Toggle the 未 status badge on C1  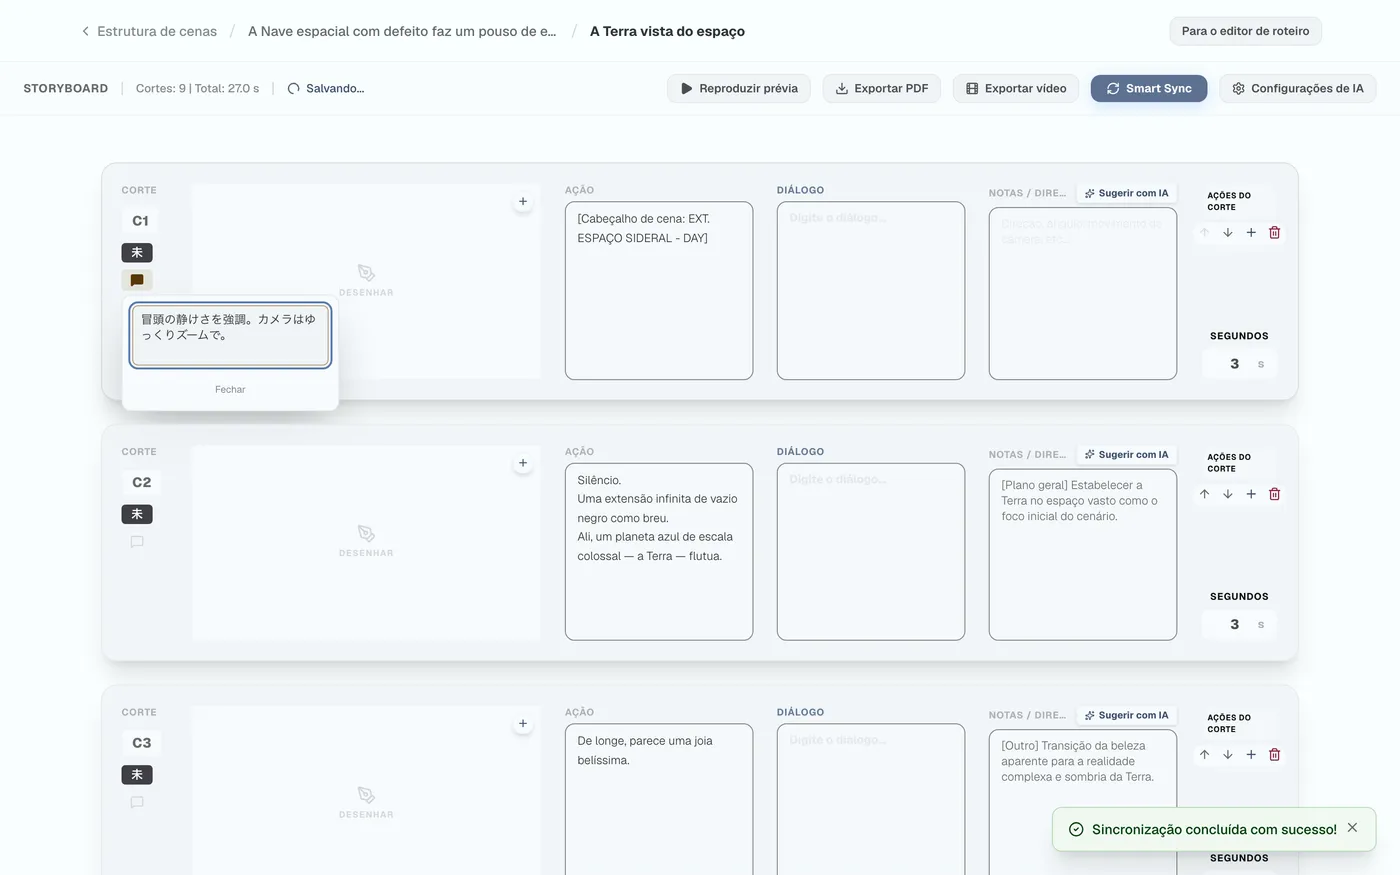pos(137,252)
